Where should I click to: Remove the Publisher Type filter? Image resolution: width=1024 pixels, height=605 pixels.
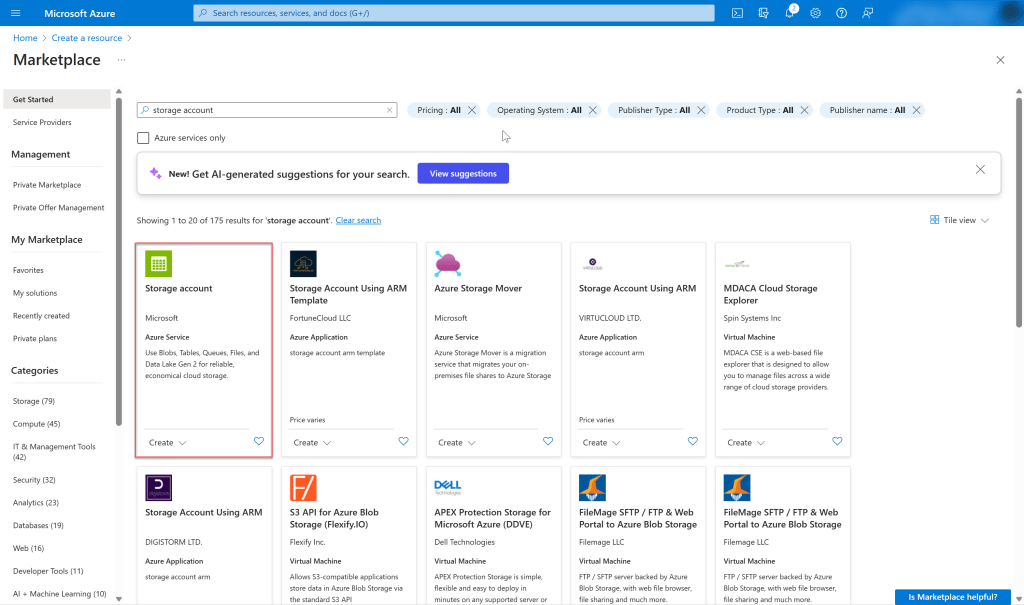click(701, 110)
